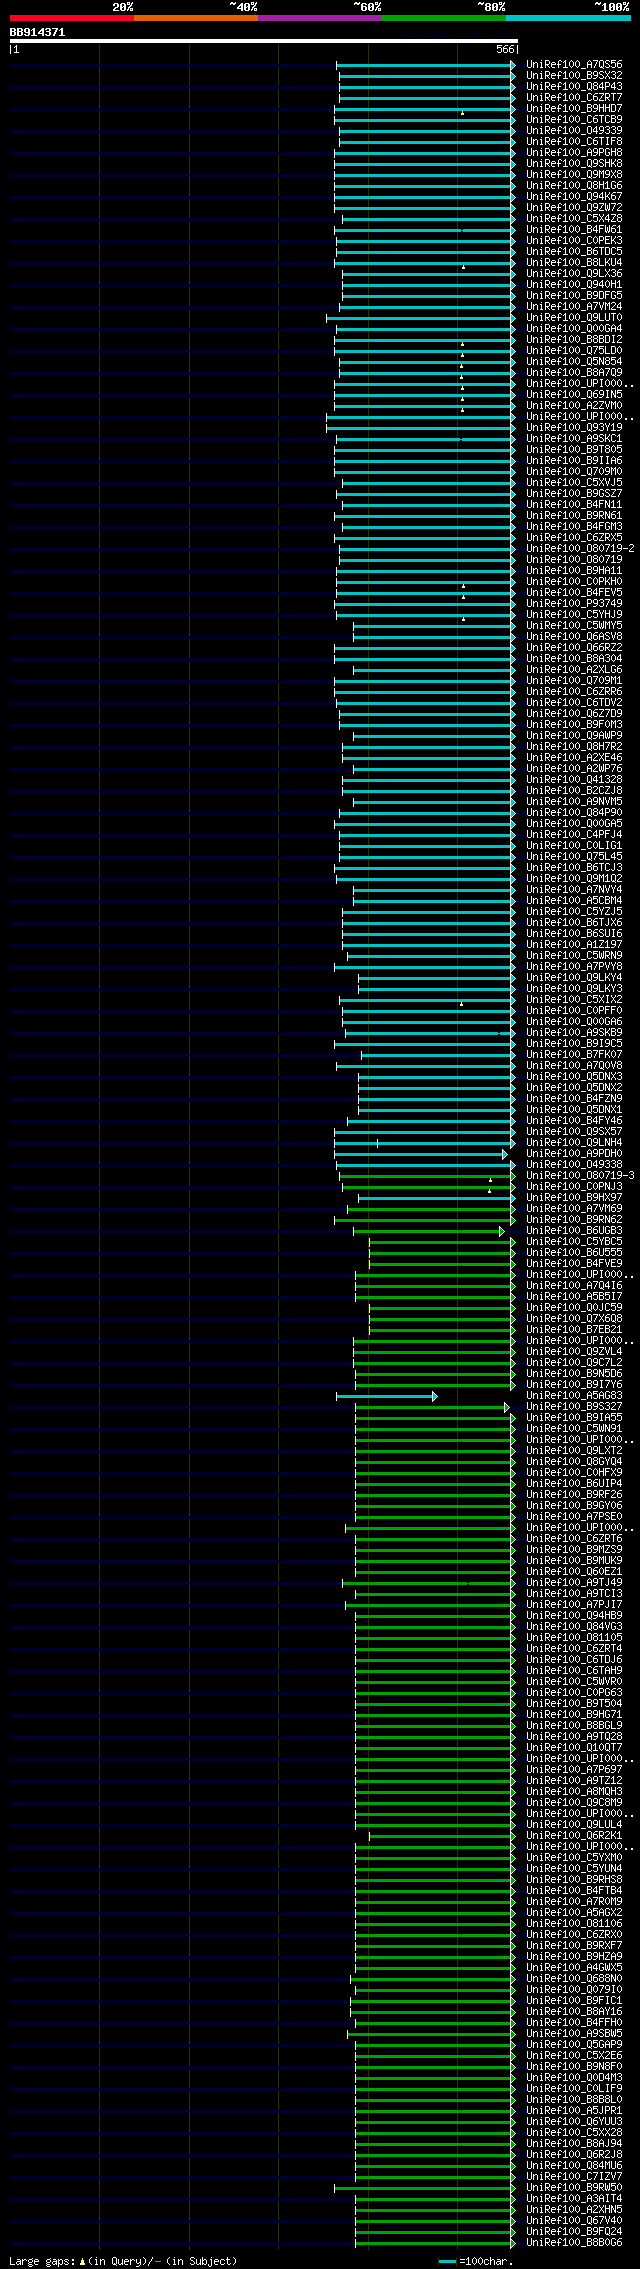This screenshot has width=640, height=2269.
Task: Select the query label BB914371
Action: pos(38,32)
